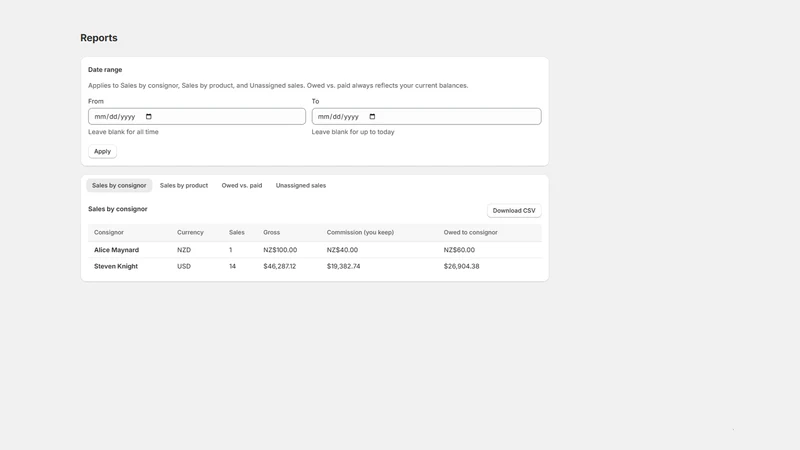Click the USD currency cell
Viewport: 800px width, 450px height.
click(184, 266)
